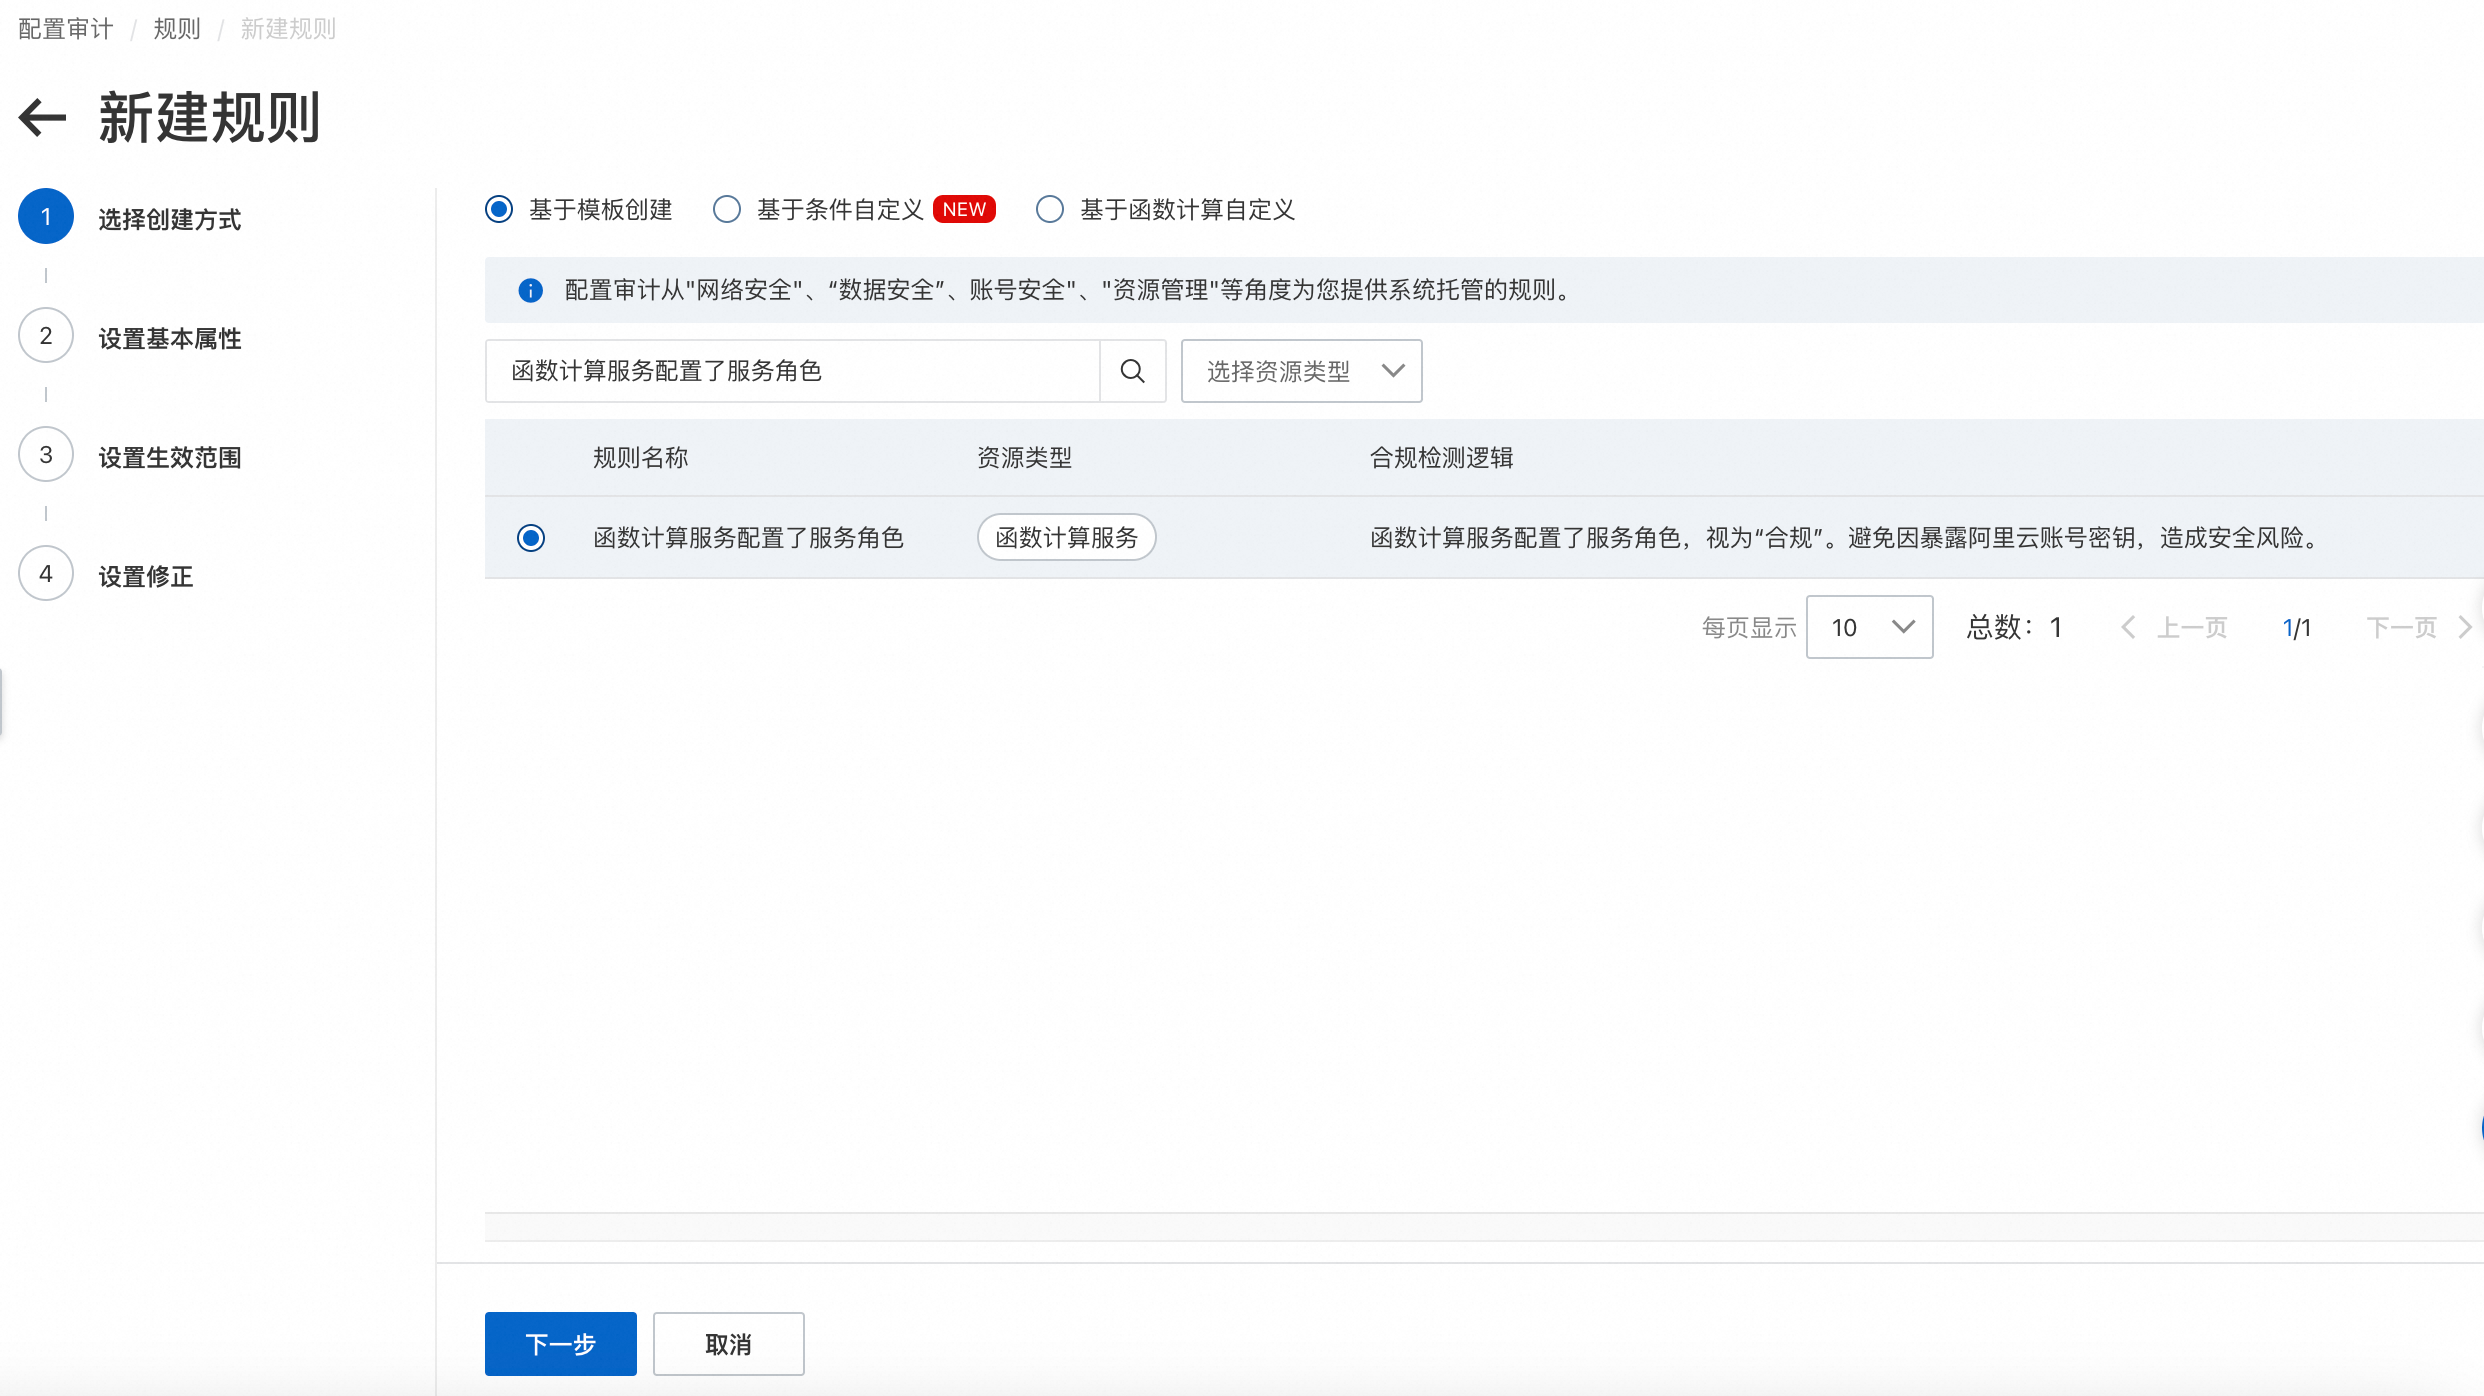Open 选择资源类型 dropdown
The height and width of the screenshot is (1396, 2484).
1301,371
